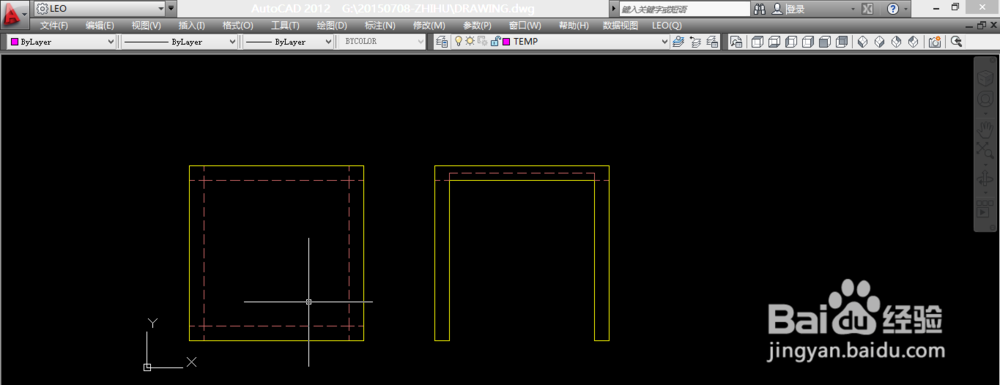Viewport: 1000px width, 385px height.
Task: Expand the Help dropdown arrow
Action: coord(906,9)
